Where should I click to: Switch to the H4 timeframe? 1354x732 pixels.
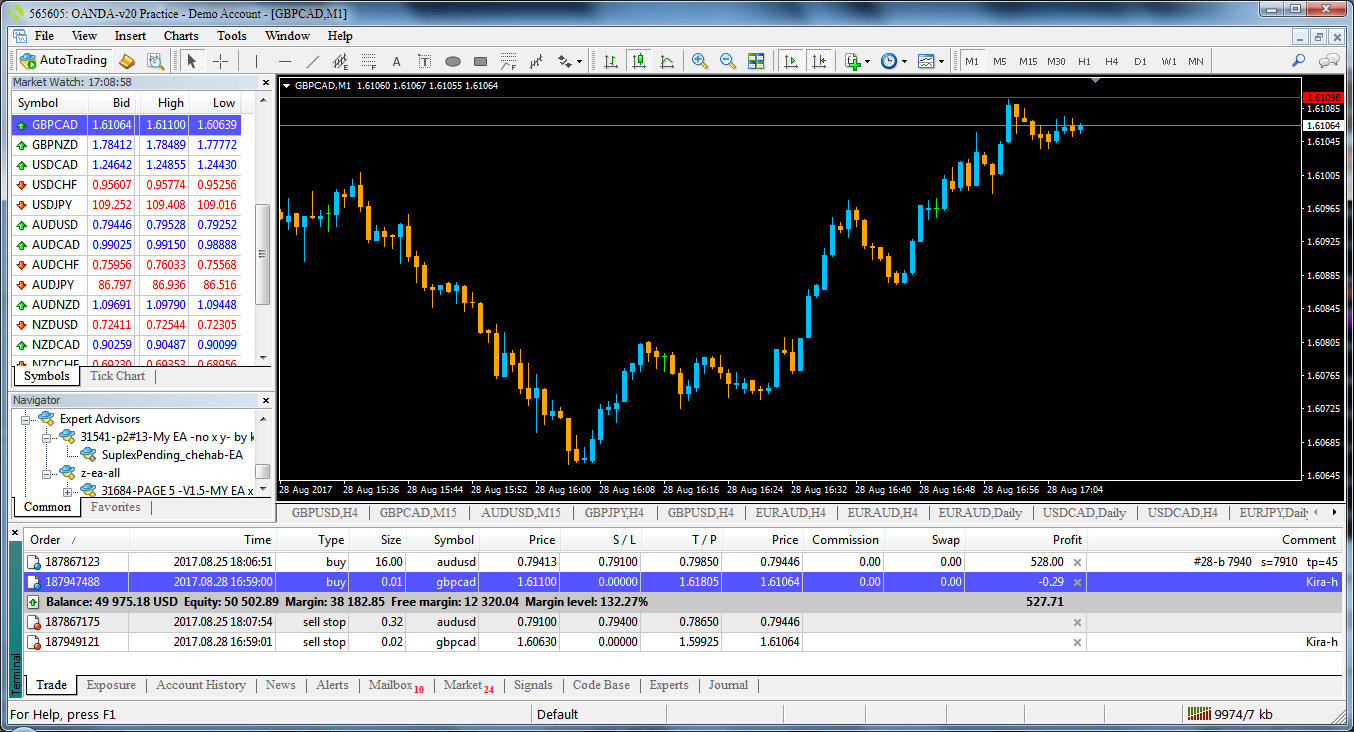click(1112, 61)
